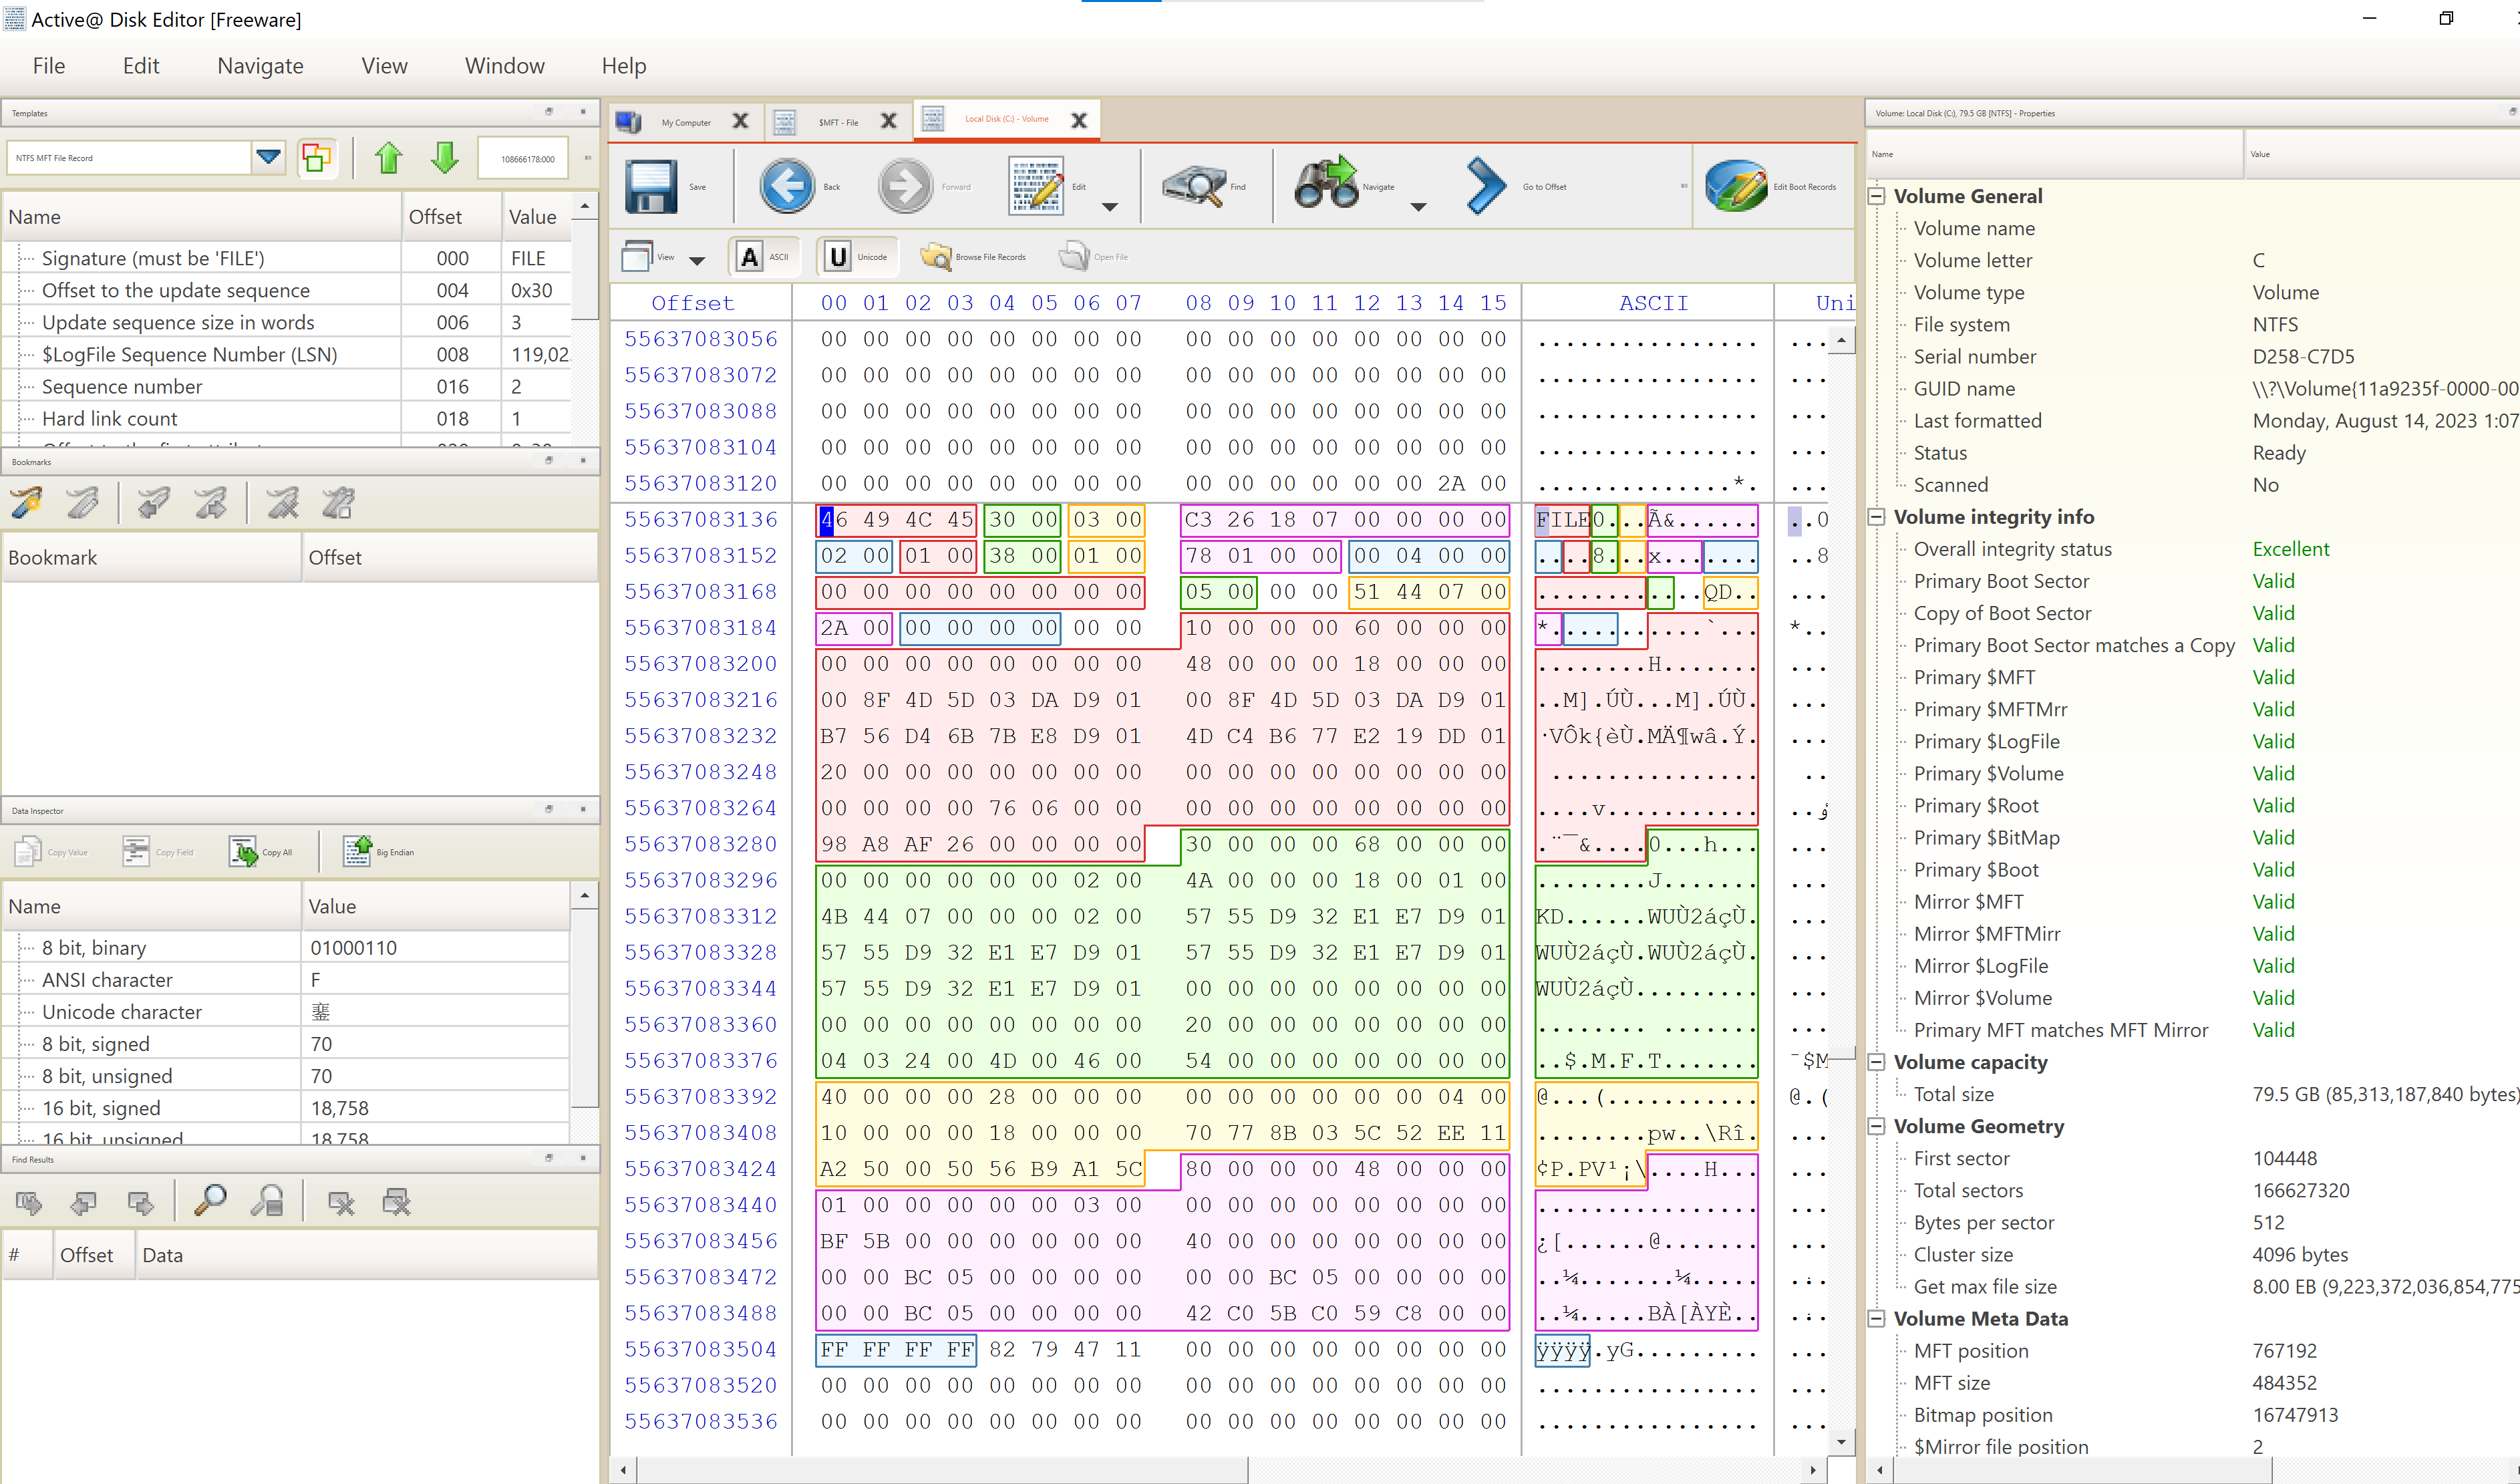Click the Save floppy disk icon
Image resolution: width=2520 pixels, height=1484 pixels.
coord(651,186)
